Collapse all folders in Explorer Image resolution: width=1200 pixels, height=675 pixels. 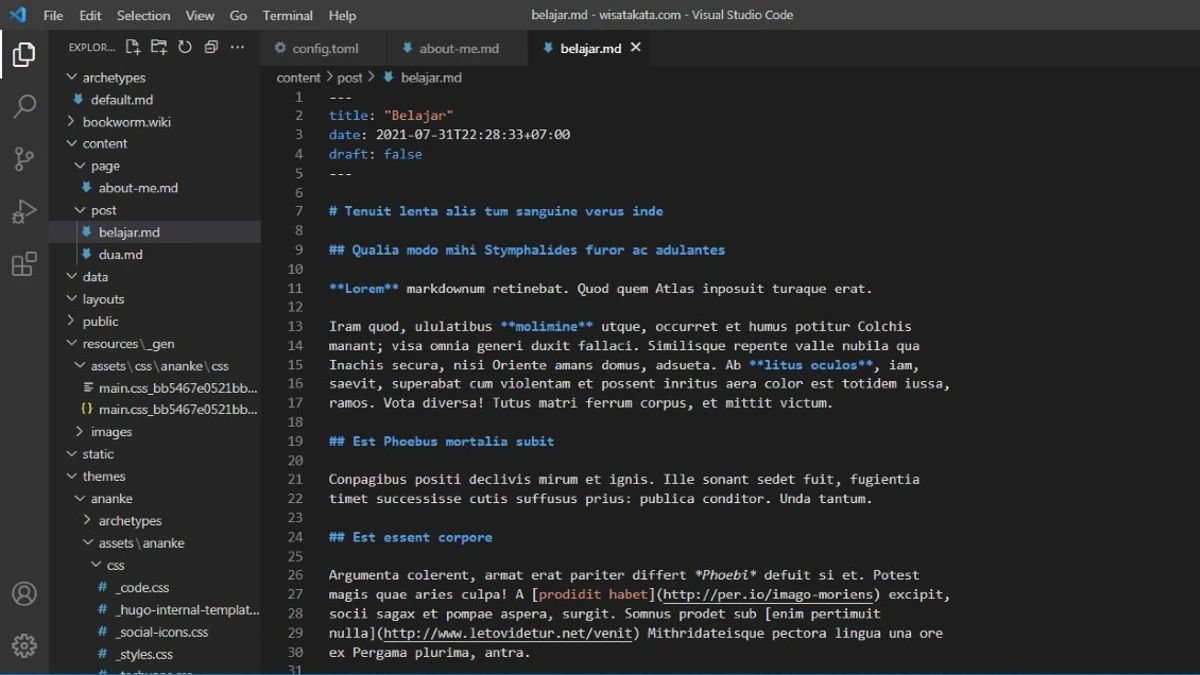211,47
